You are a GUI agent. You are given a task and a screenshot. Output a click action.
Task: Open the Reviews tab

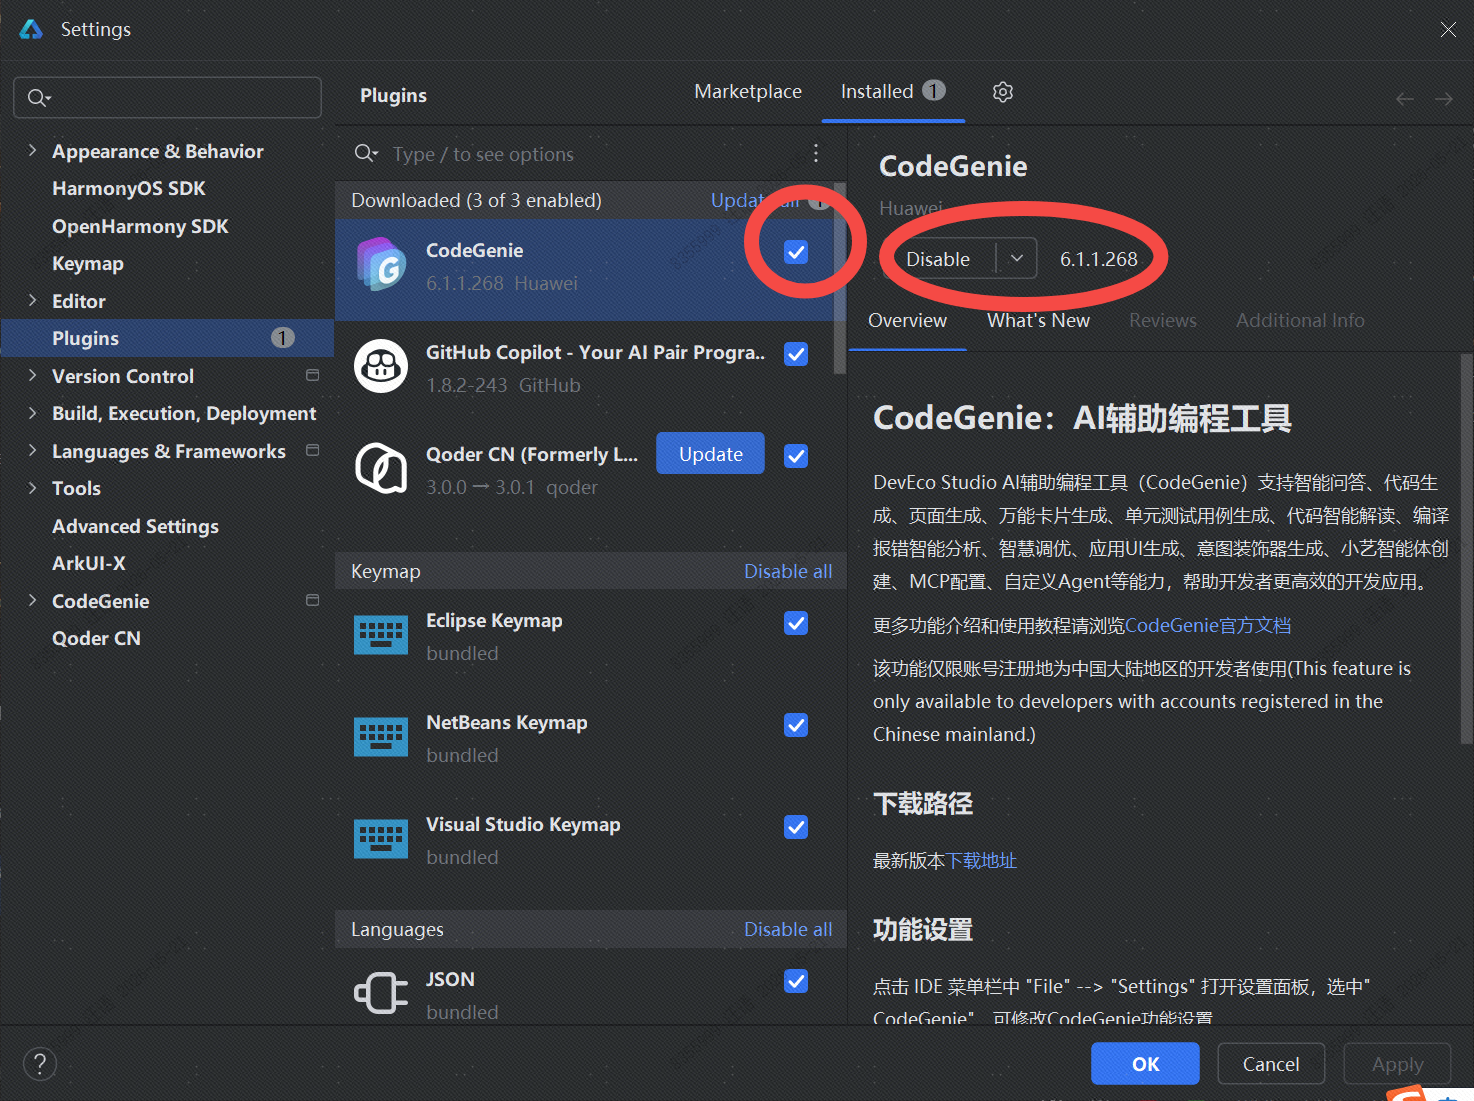(1163, 320)
